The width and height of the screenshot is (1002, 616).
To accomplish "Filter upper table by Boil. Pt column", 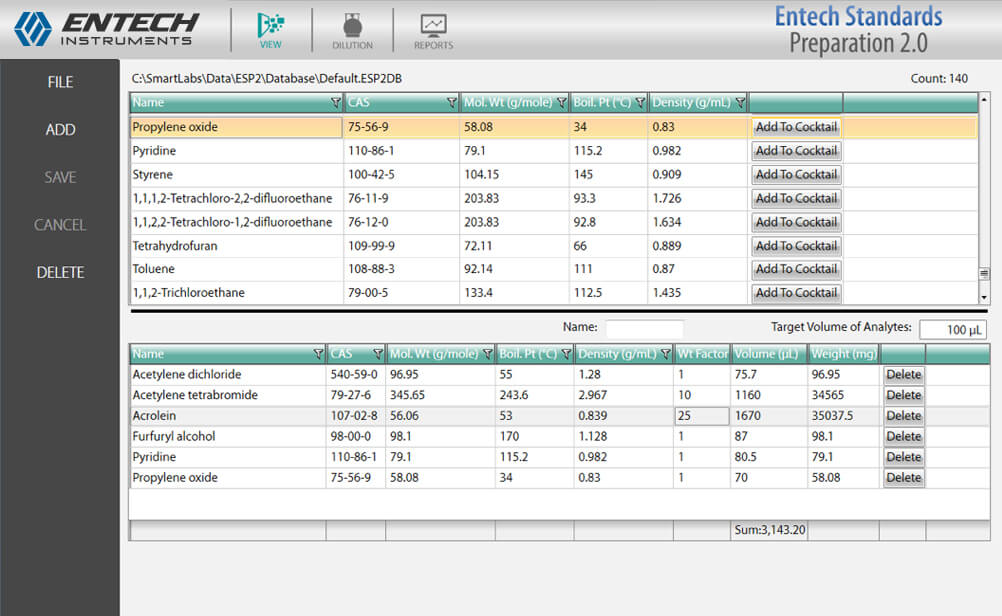I will point(640,102).
